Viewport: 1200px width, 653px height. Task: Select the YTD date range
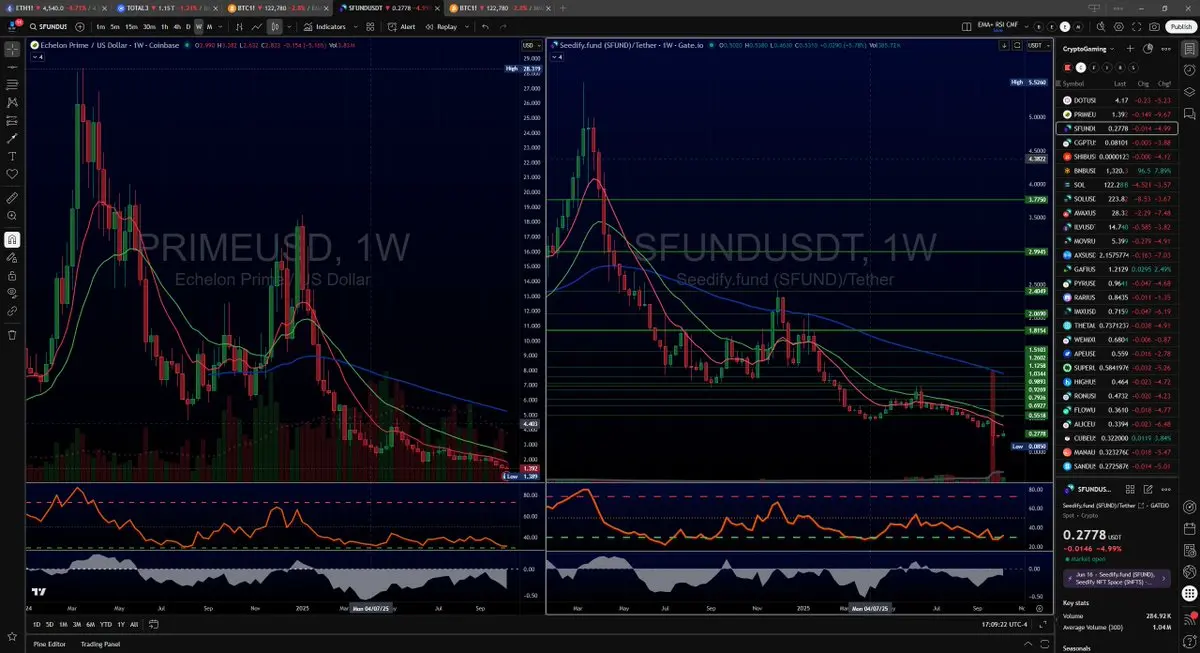coord(106,624)
